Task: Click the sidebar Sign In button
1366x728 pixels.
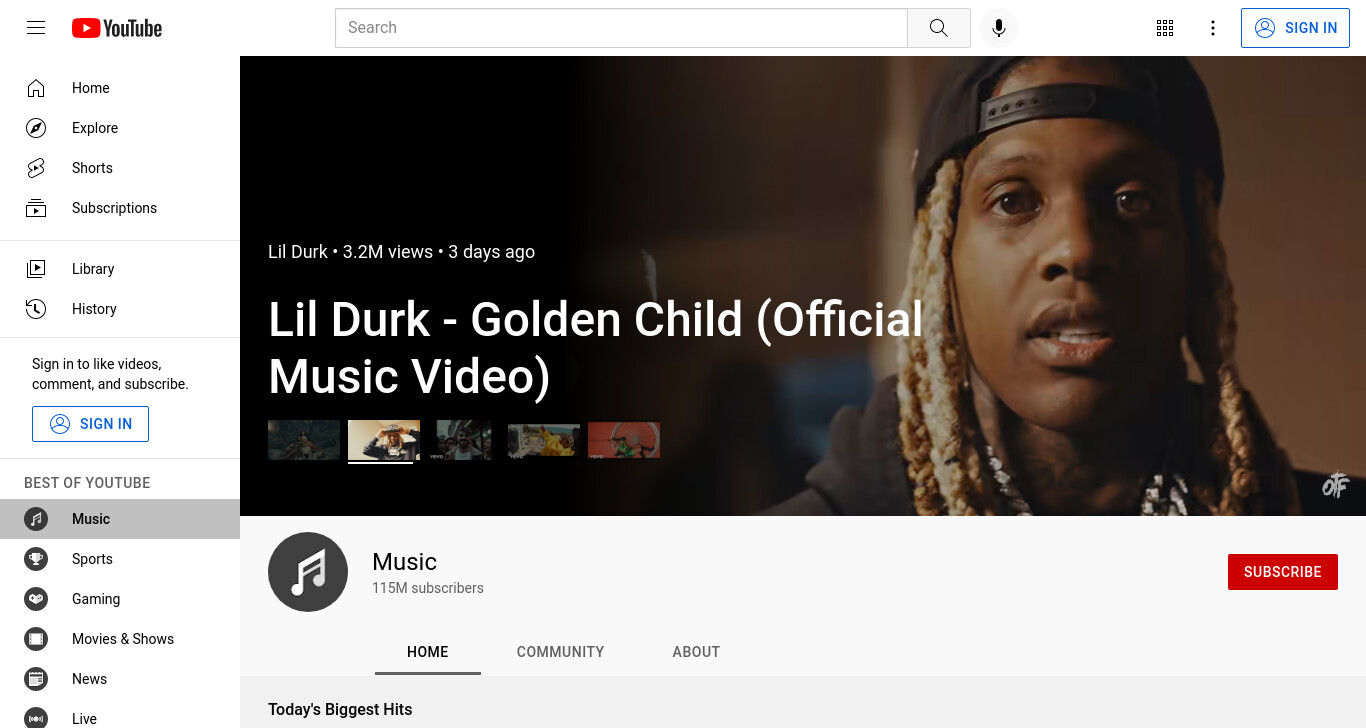Action: click(90, 424)
